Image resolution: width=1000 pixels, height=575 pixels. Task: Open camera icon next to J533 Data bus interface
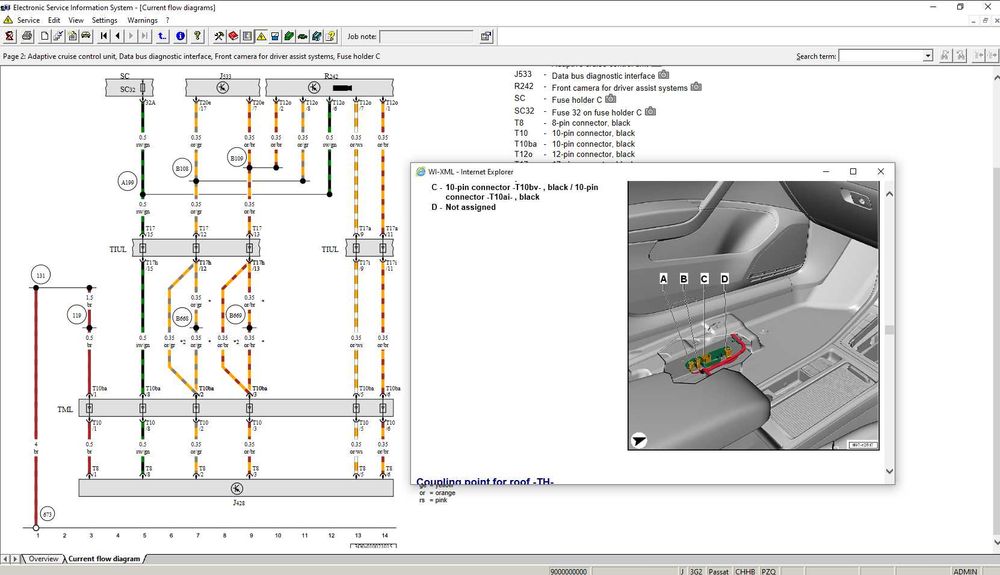coord(663,75)
